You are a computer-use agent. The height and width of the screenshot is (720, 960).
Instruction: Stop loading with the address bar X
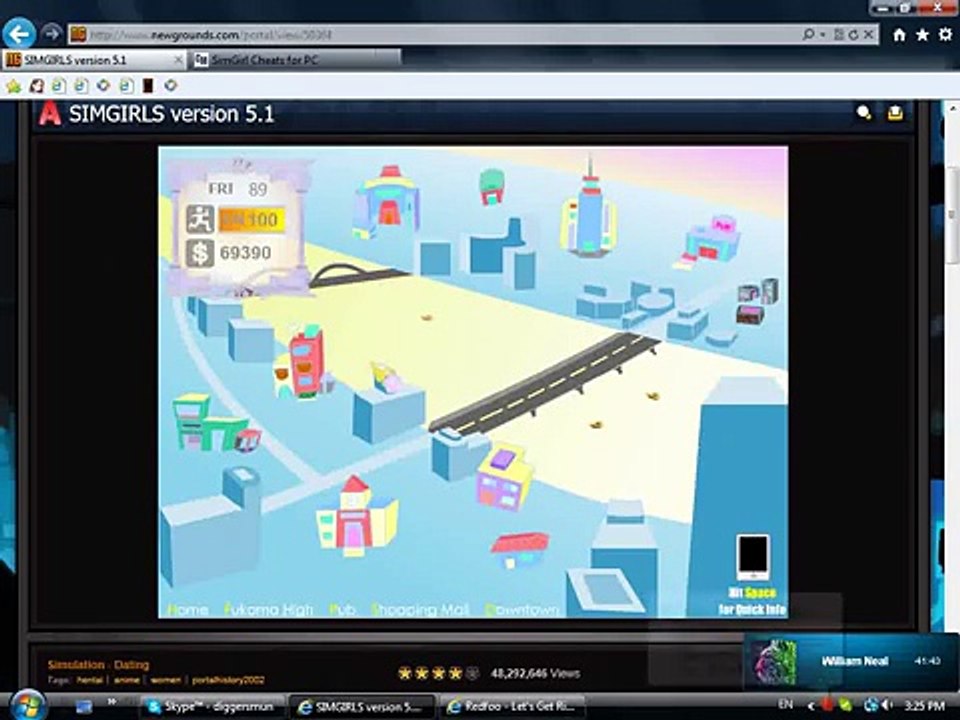868,34
